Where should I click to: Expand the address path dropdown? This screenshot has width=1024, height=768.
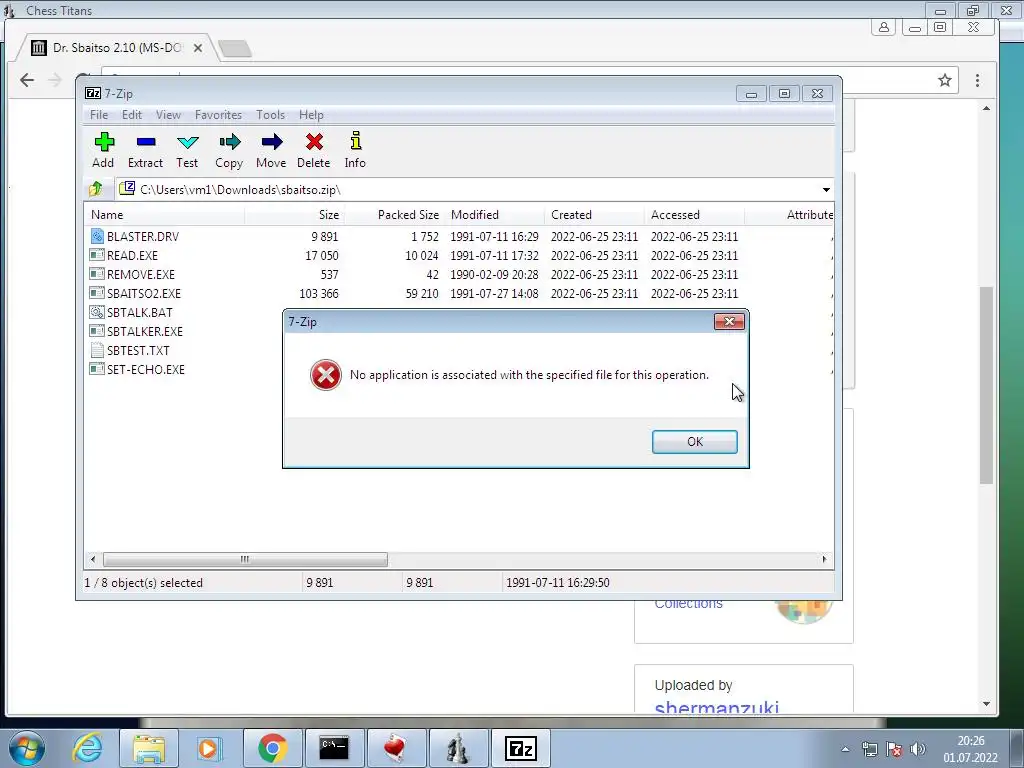826,189
